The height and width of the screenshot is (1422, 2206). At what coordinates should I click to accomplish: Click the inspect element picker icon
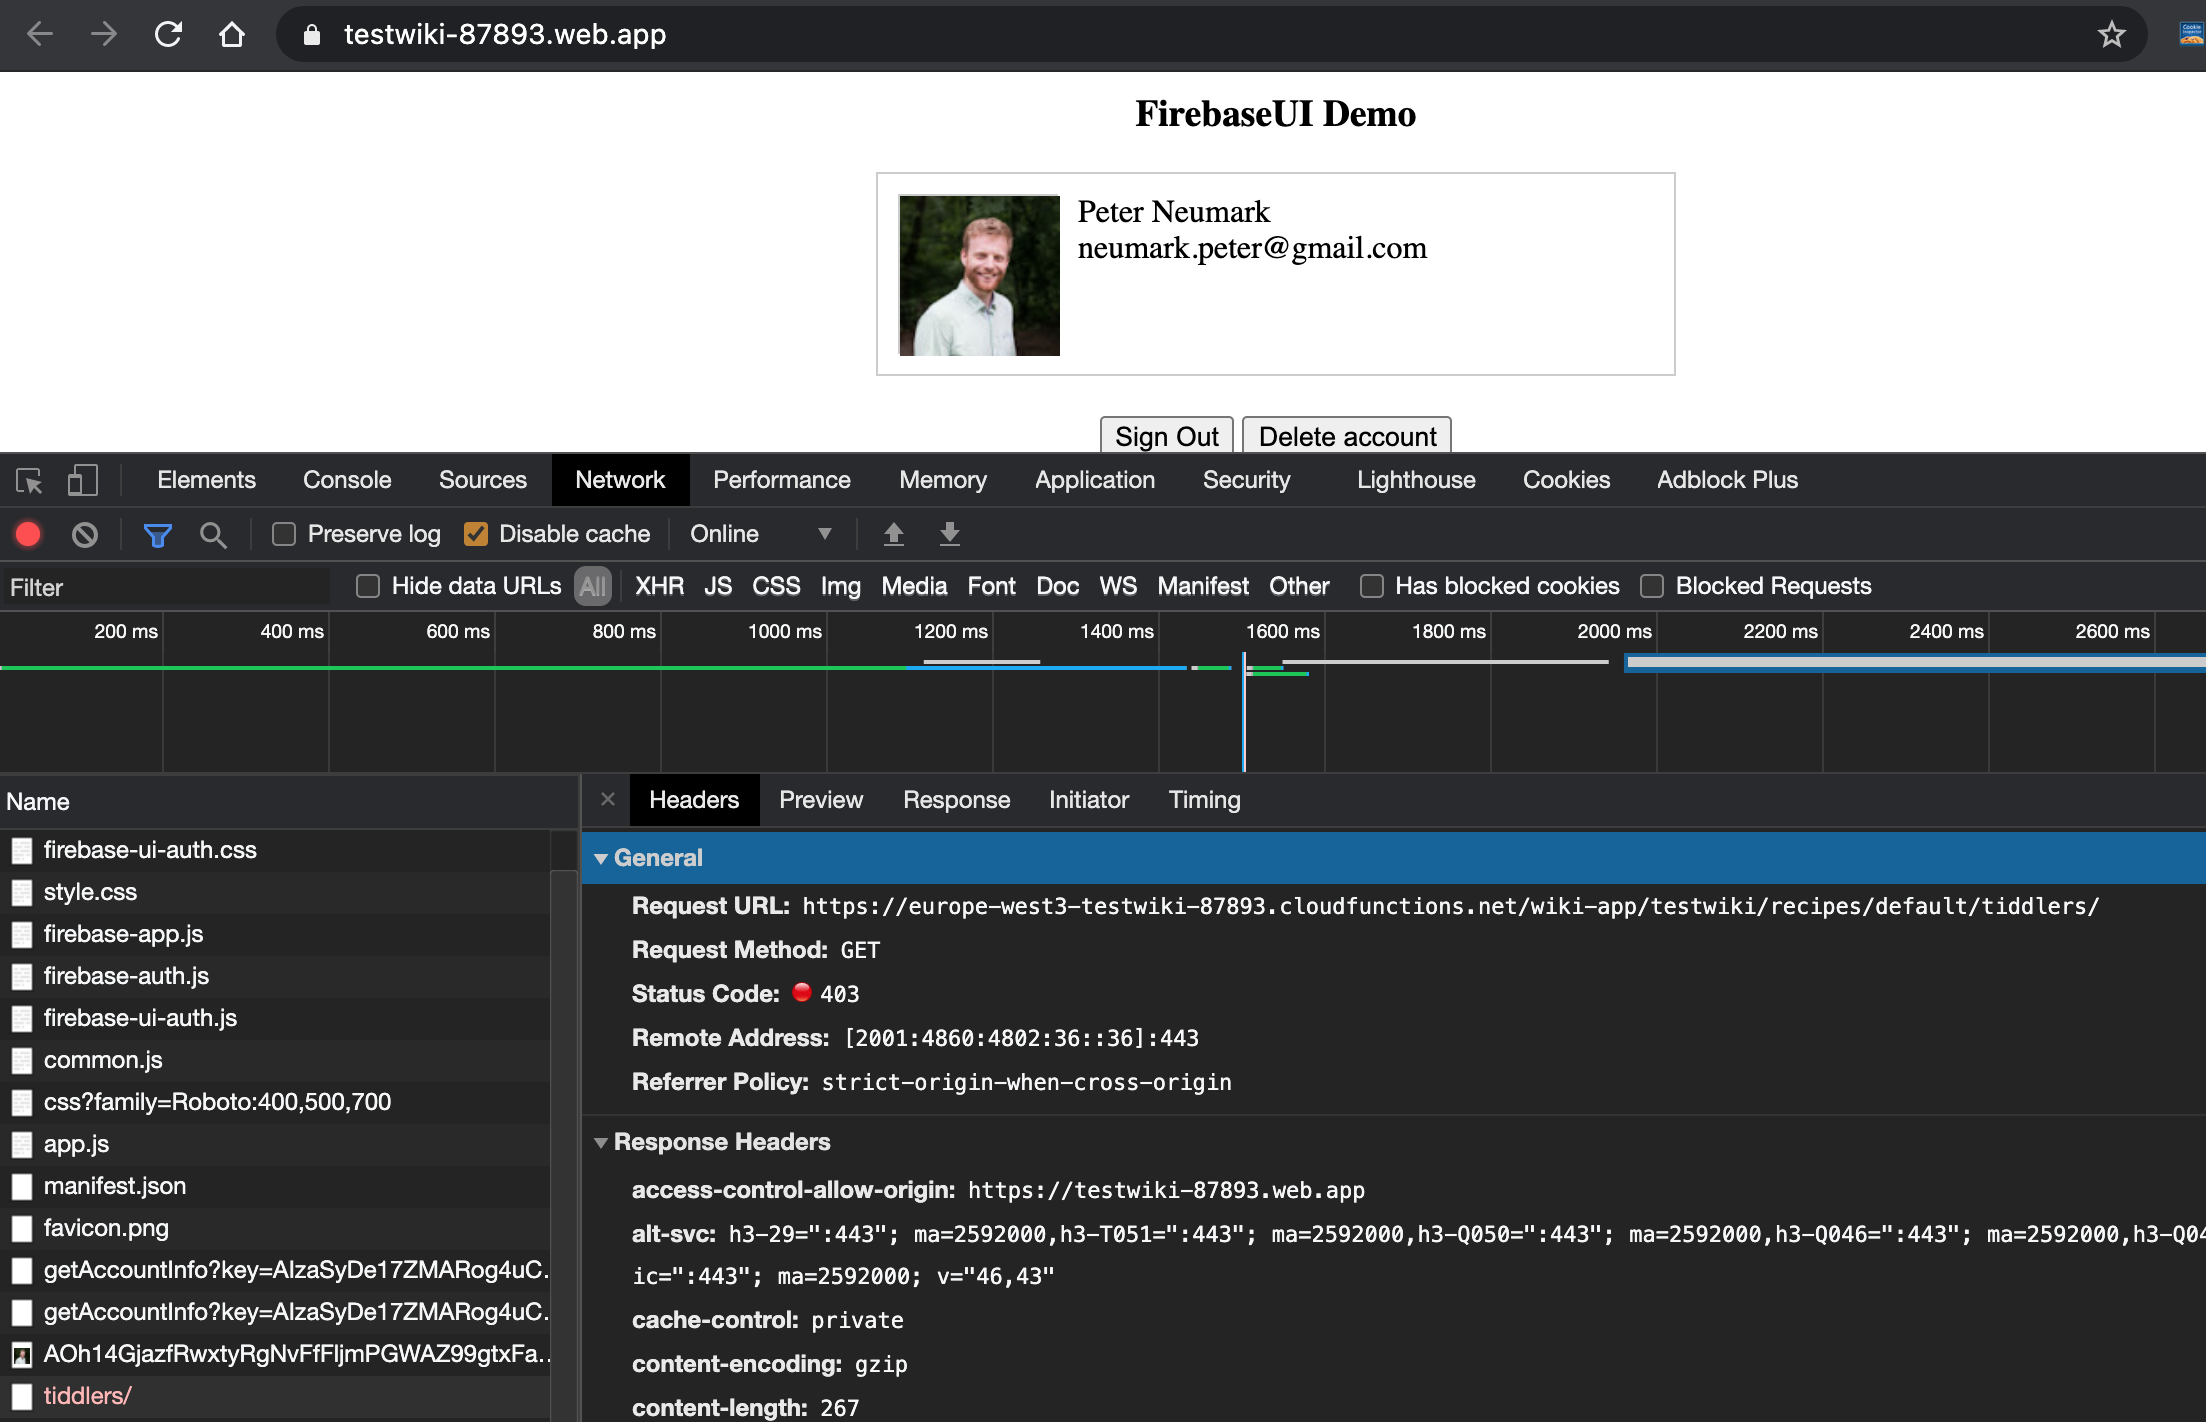pos(29,481)
